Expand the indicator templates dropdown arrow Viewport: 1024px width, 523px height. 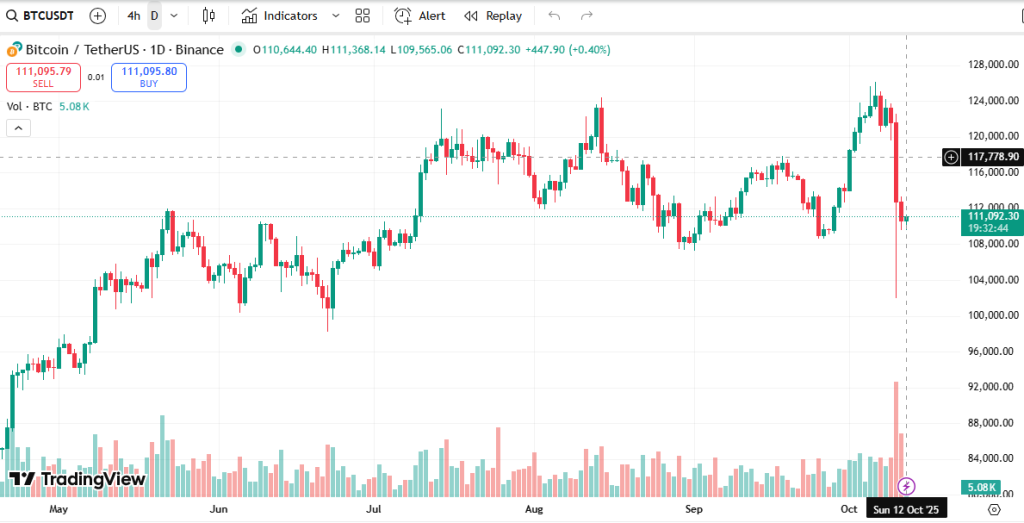335,16
